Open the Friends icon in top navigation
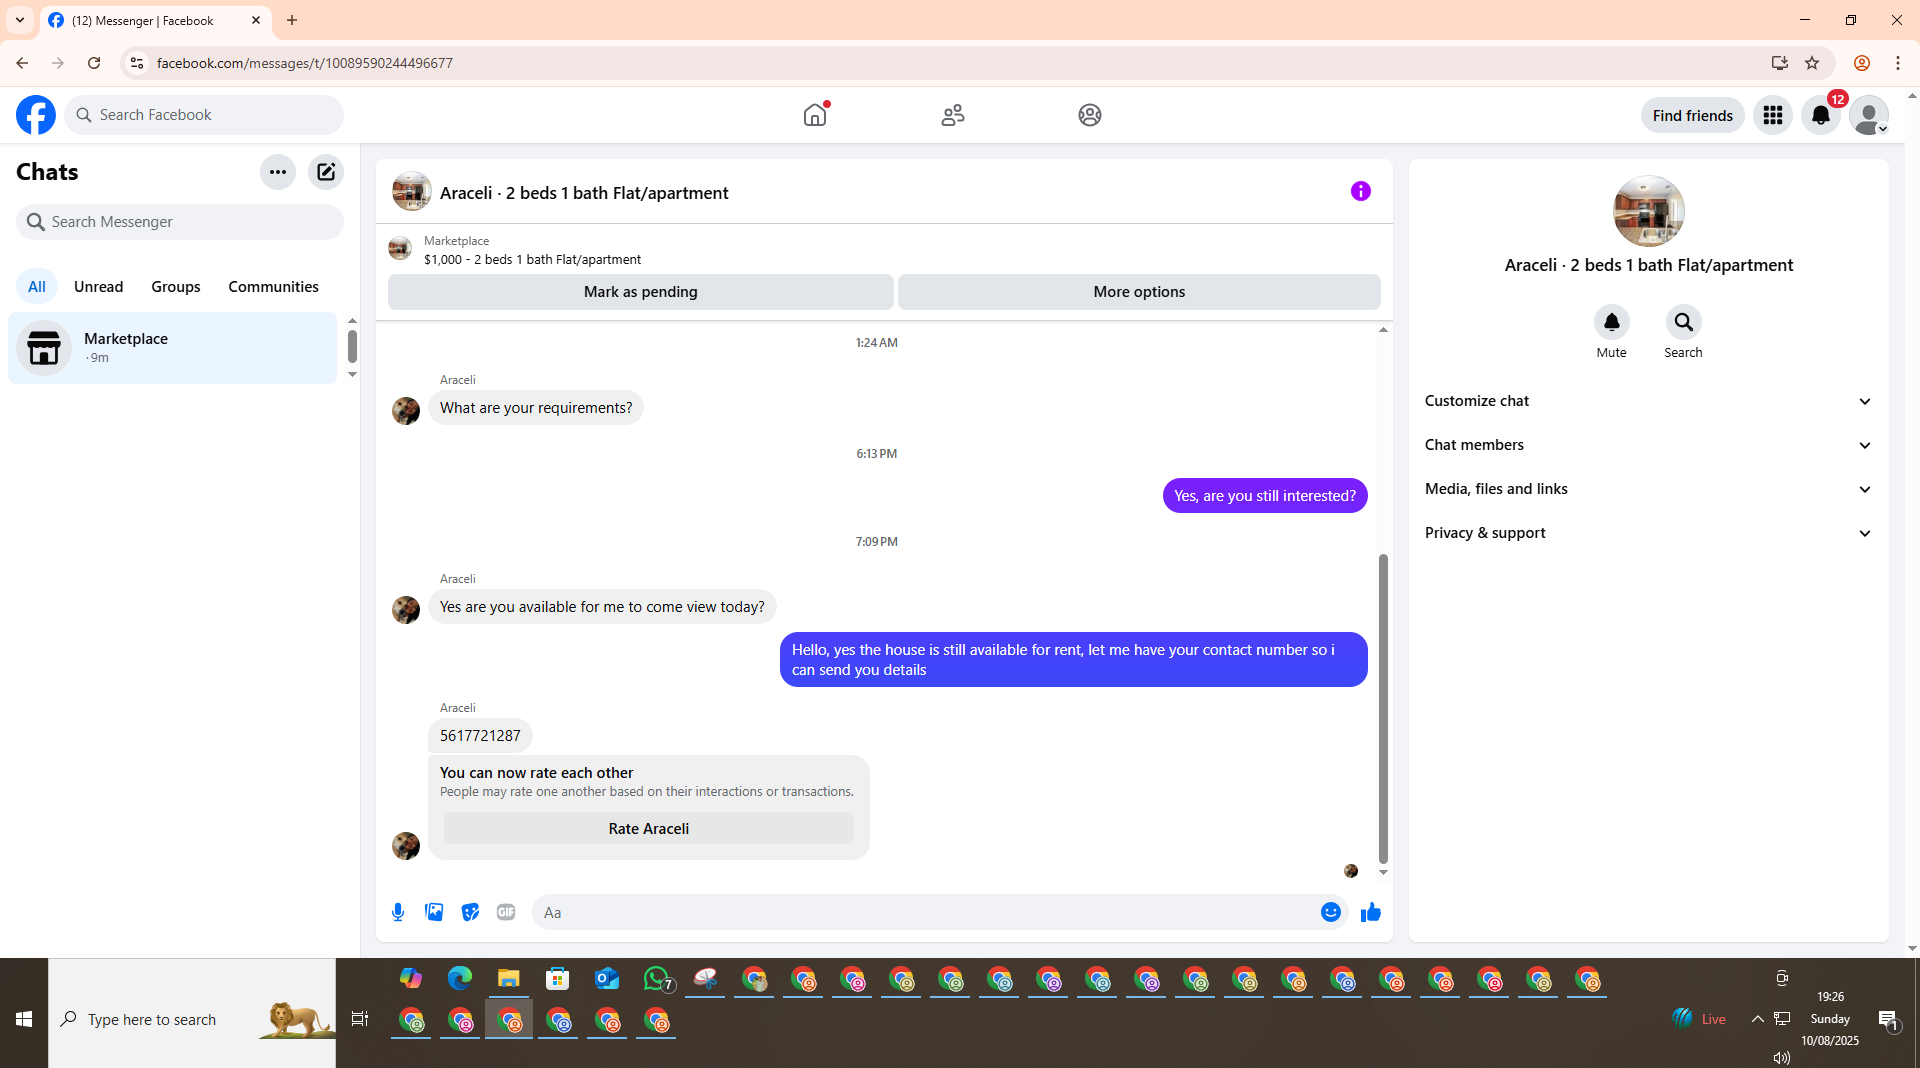Screen dimensions: 1920x1068 tap(953, 115)
